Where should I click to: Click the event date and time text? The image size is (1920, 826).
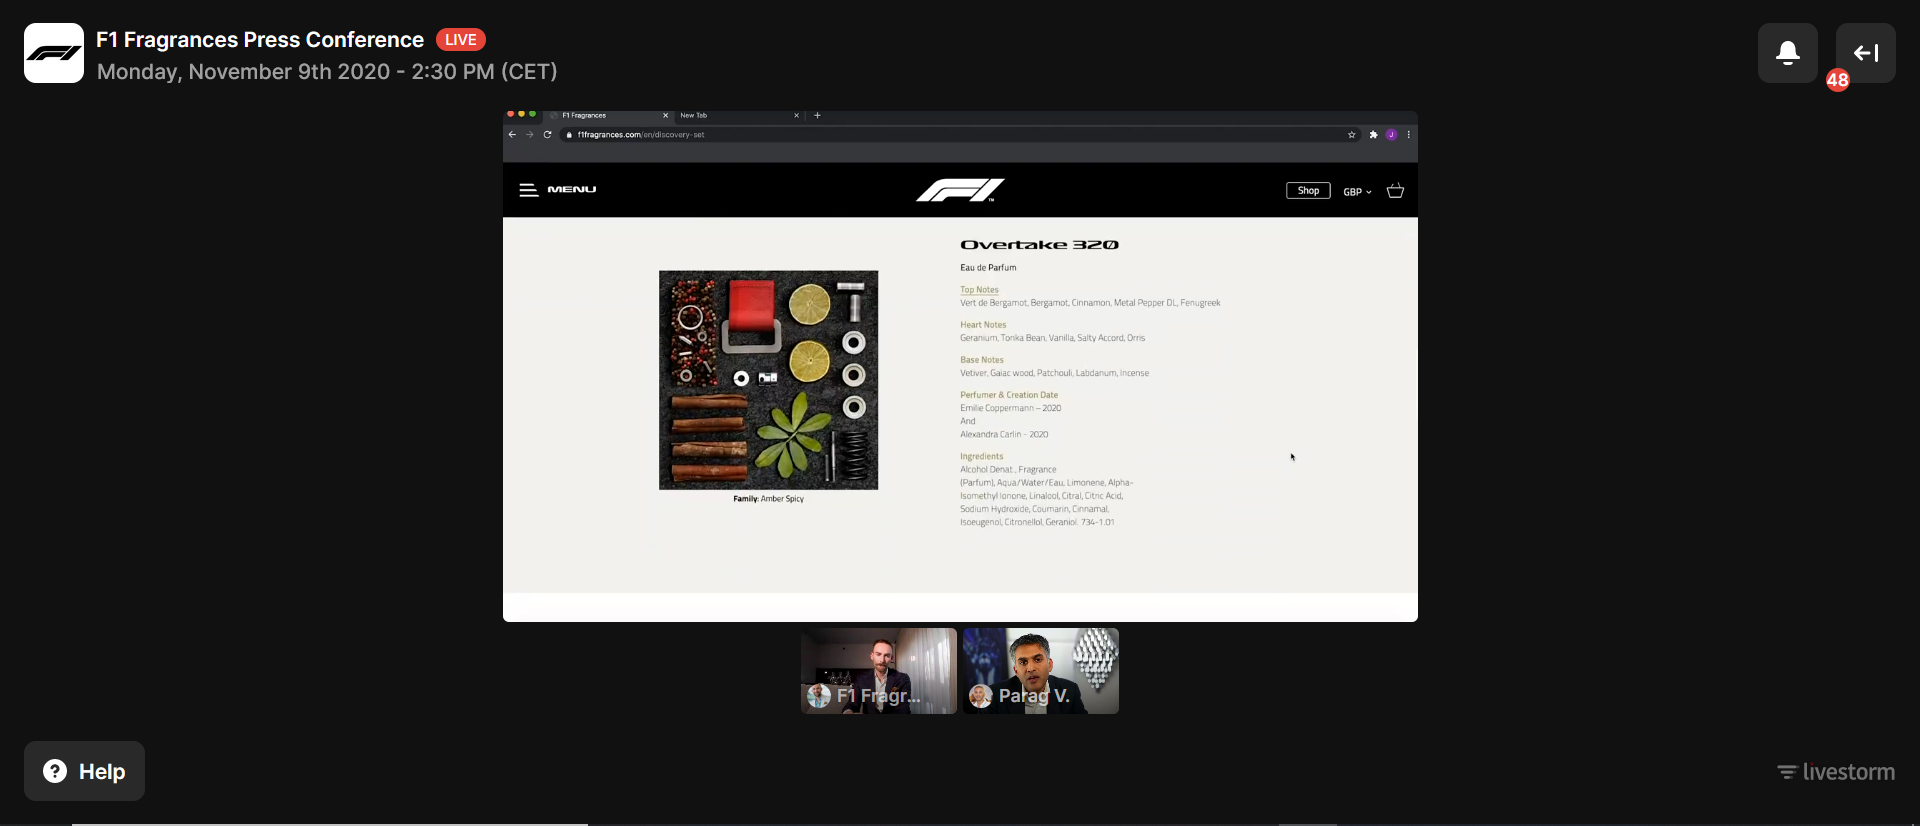click(x=327, y=72)
